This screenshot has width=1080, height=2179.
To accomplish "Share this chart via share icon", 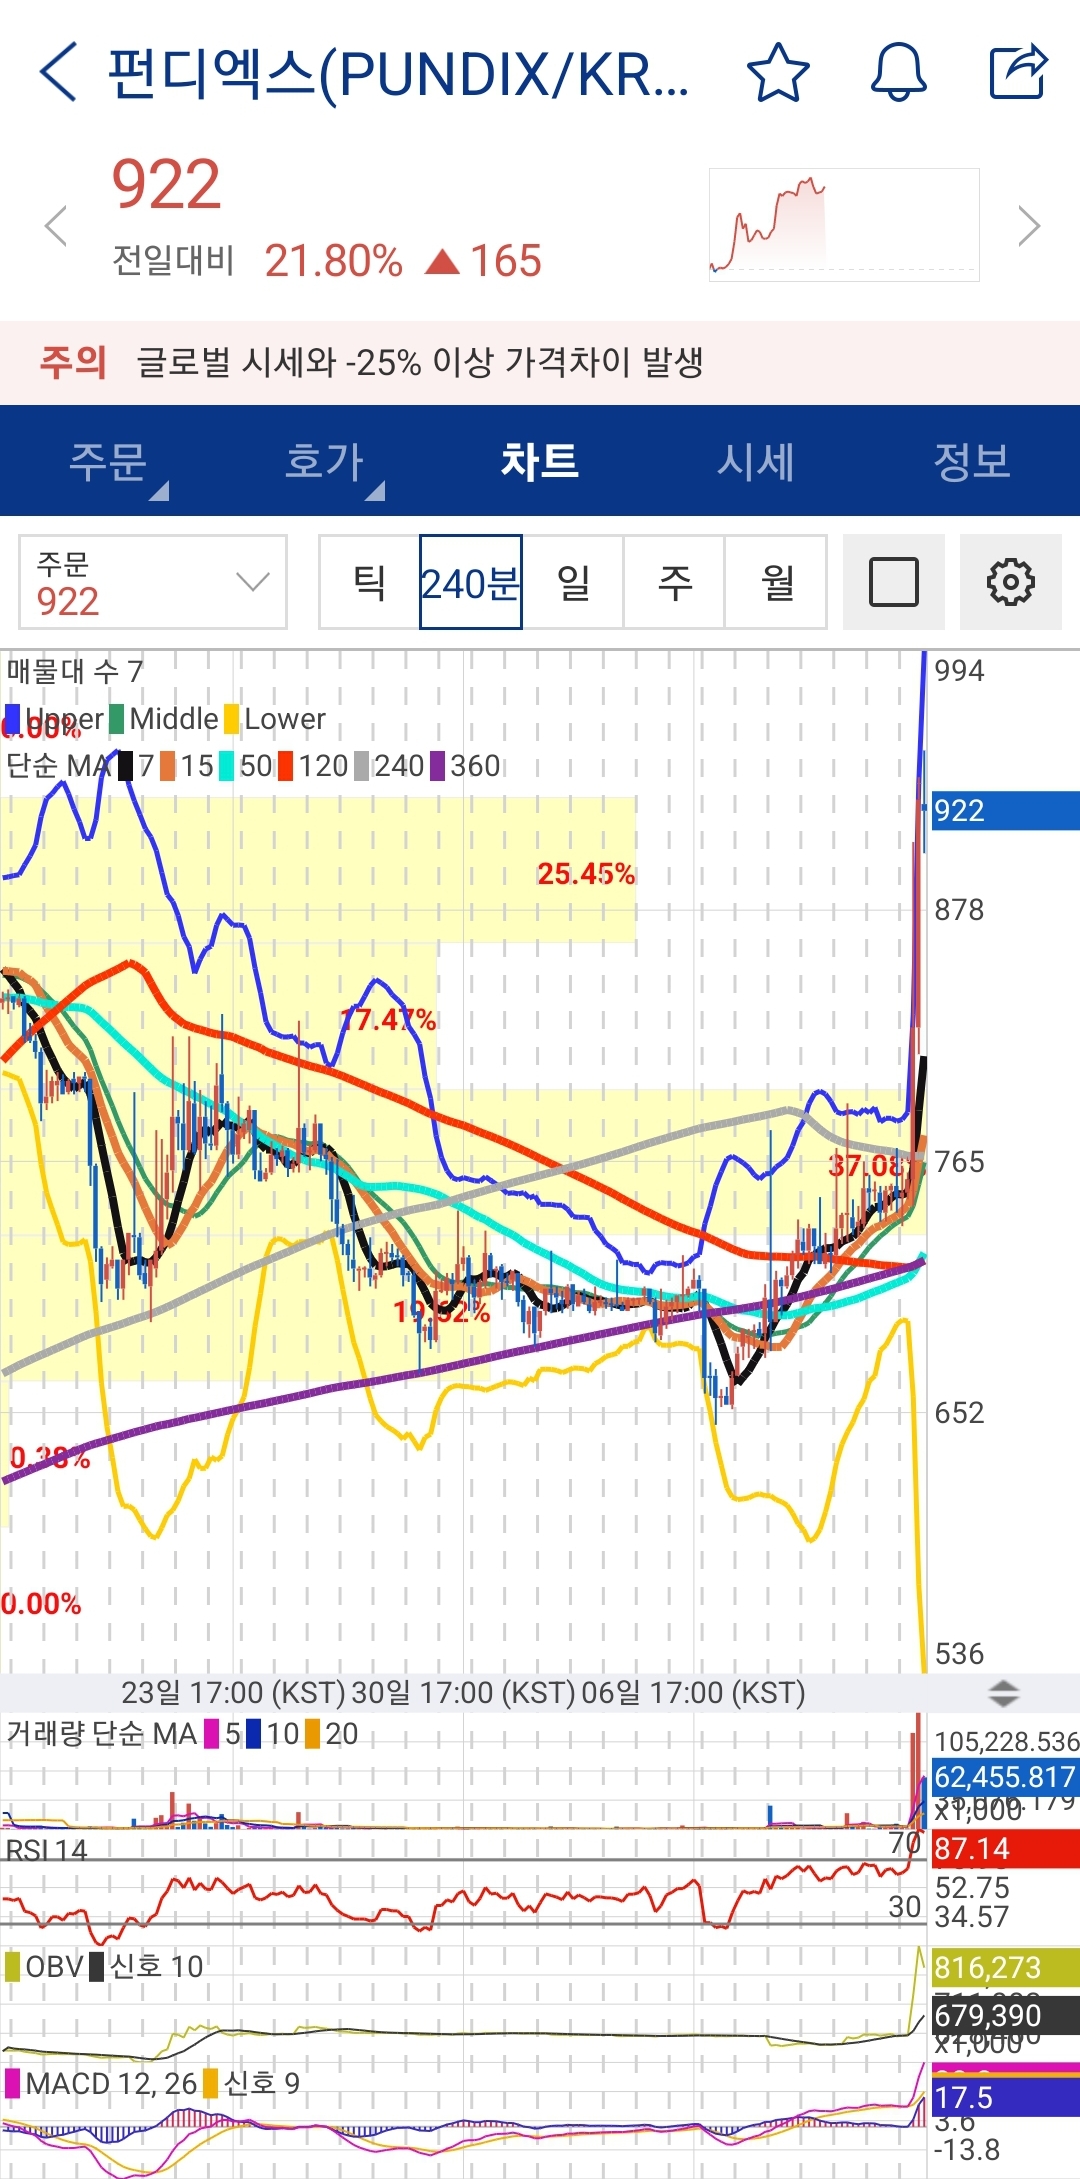I will click(1018, 71).
